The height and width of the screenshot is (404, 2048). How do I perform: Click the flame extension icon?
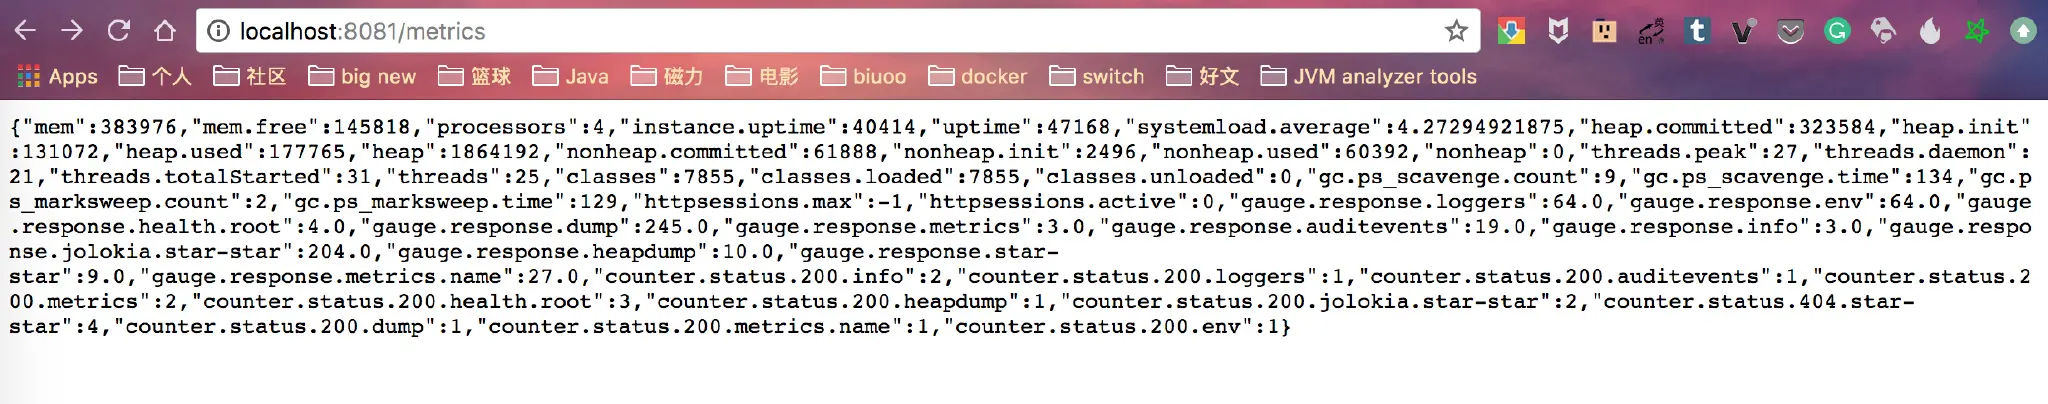(x=1930, y=31)
